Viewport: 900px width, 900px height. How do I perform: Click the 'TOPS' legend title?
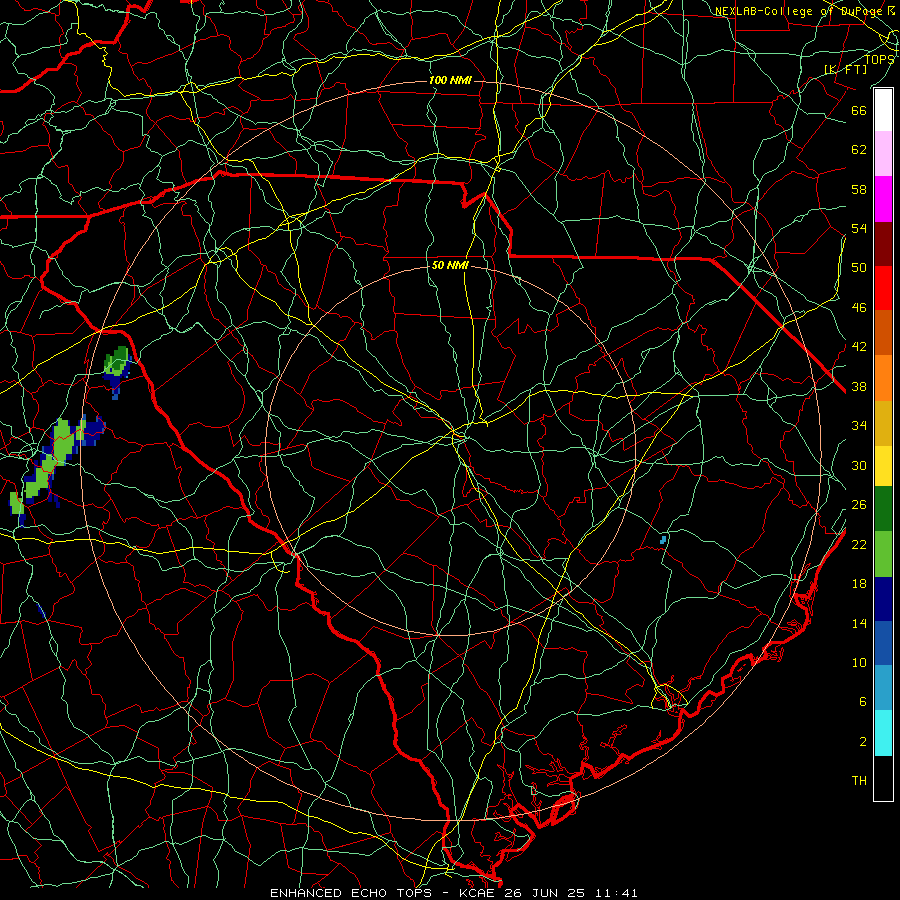[879, 59]
